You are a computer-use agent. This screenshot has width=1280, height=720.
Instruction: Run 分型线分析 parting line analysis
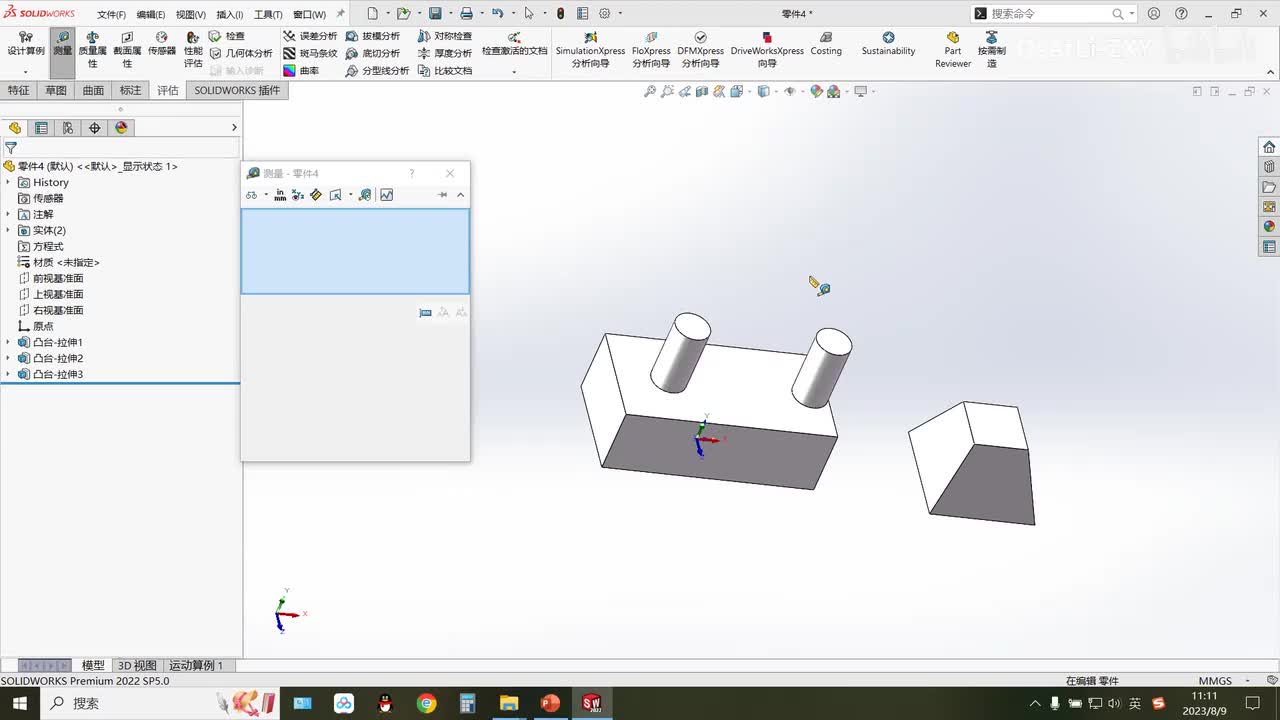point(377,71)
